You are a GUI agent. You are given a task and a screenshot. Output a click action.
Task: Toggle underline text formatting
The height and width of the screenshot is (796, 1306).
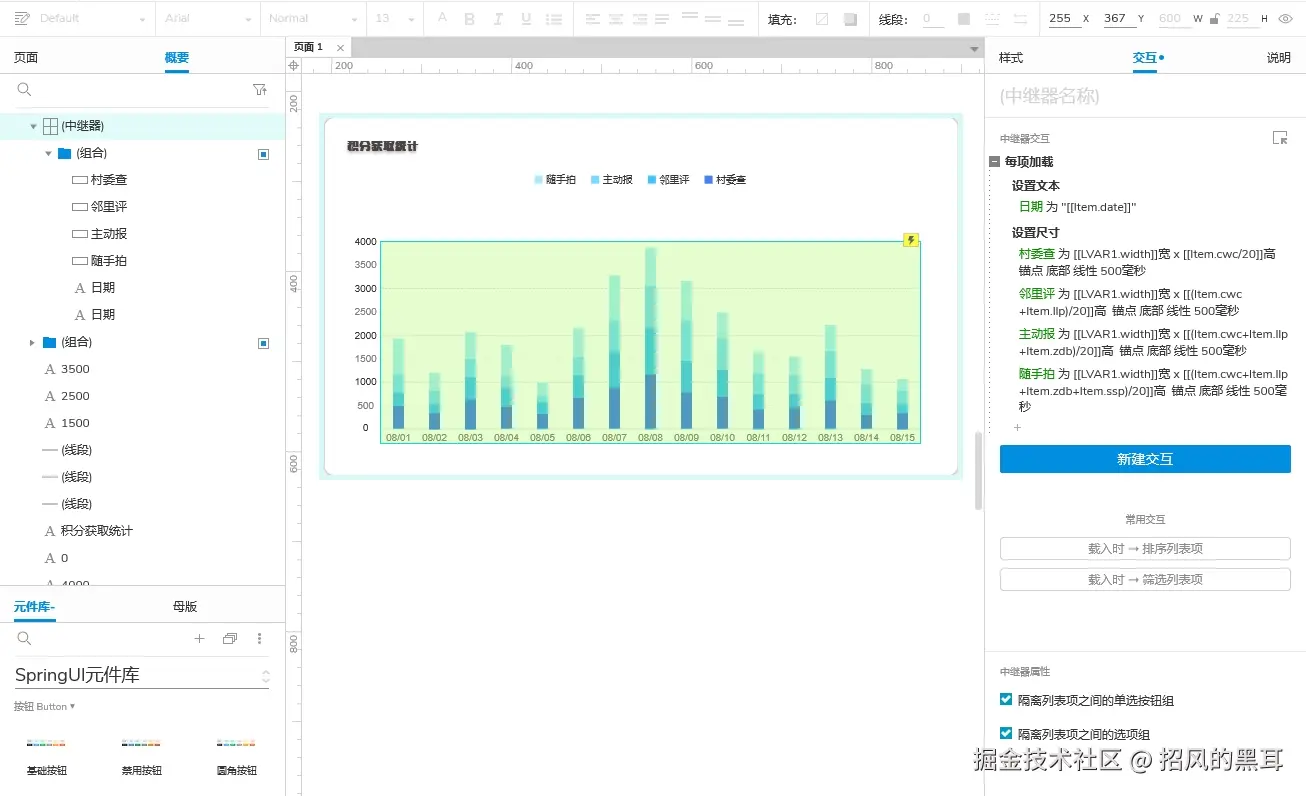[526, 18]
